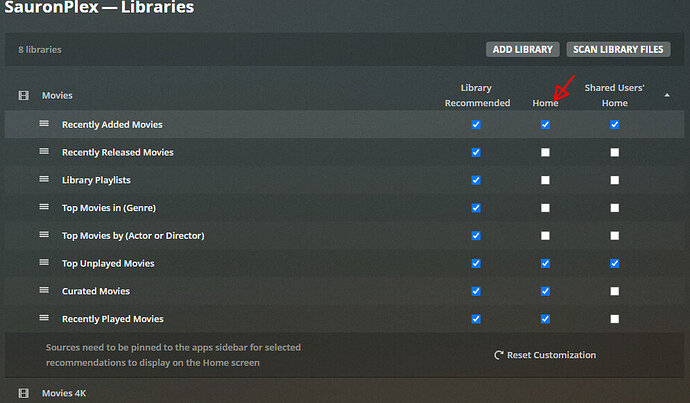Click the Top Unplayed Movies label
The height and width of the screenshot is (403, 690).
[108, 263]
